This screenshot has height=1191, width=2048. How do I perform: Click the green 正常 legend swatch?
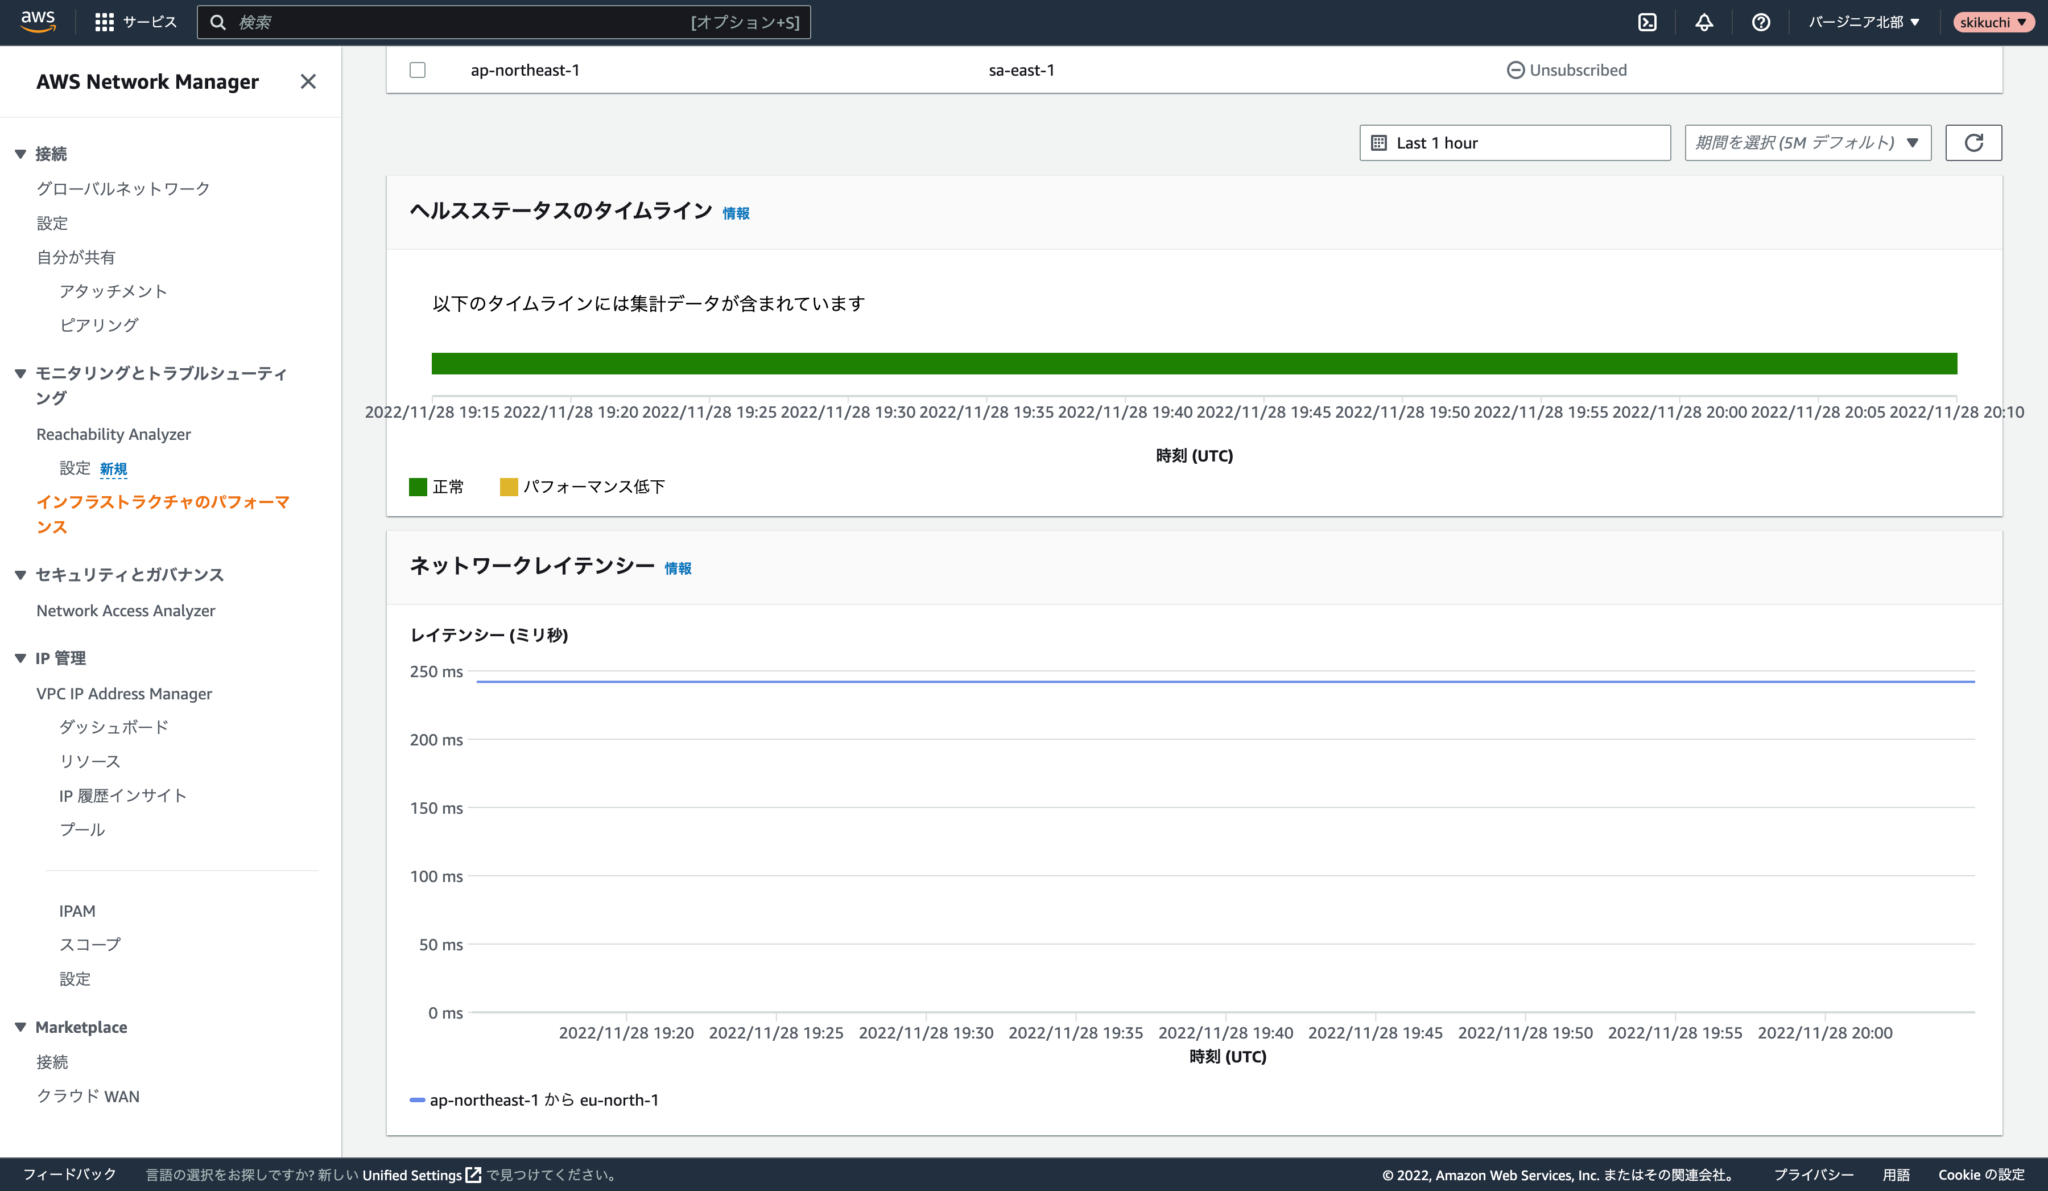[418, 487]
